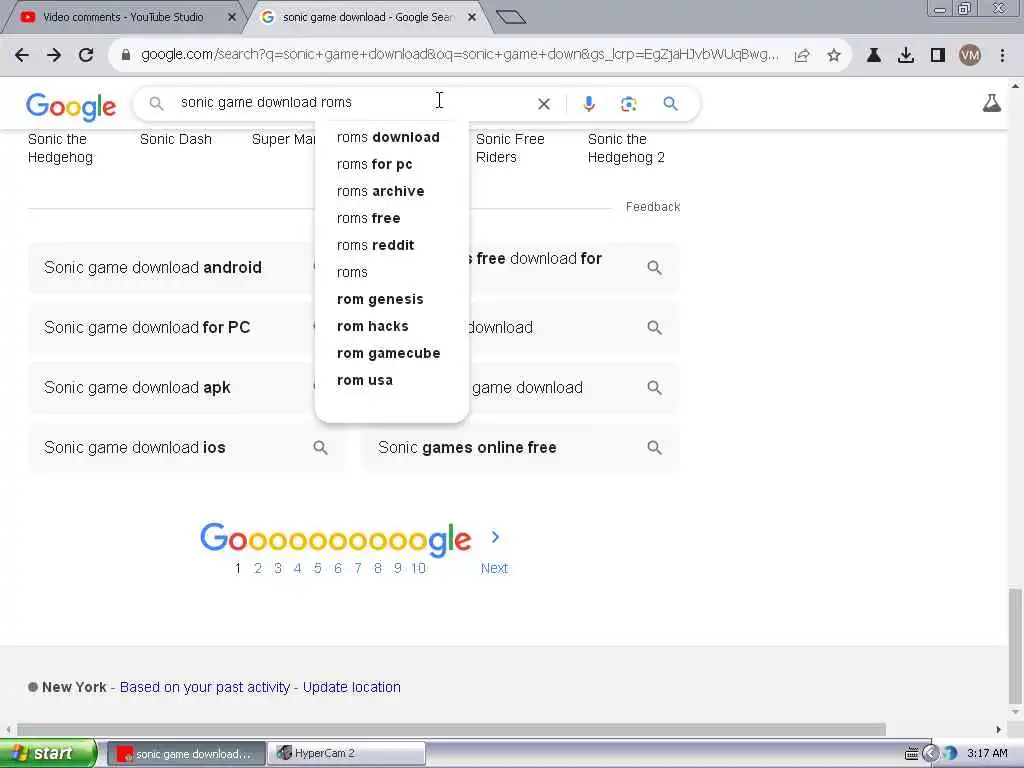Pick the plain 'roms' suggestion
The width and height of the screenshot is (1024, 768).
(x=352, y=272)
